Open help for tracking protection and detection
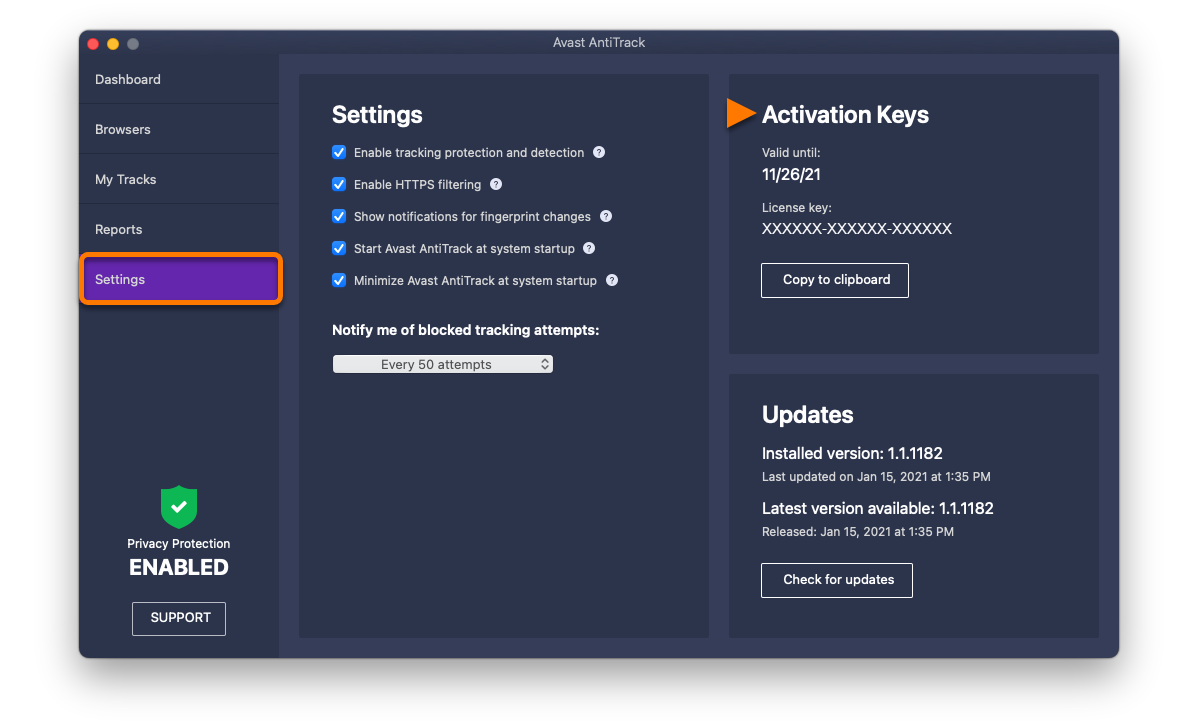1196x722 pixels. click(x=600, y=152)
